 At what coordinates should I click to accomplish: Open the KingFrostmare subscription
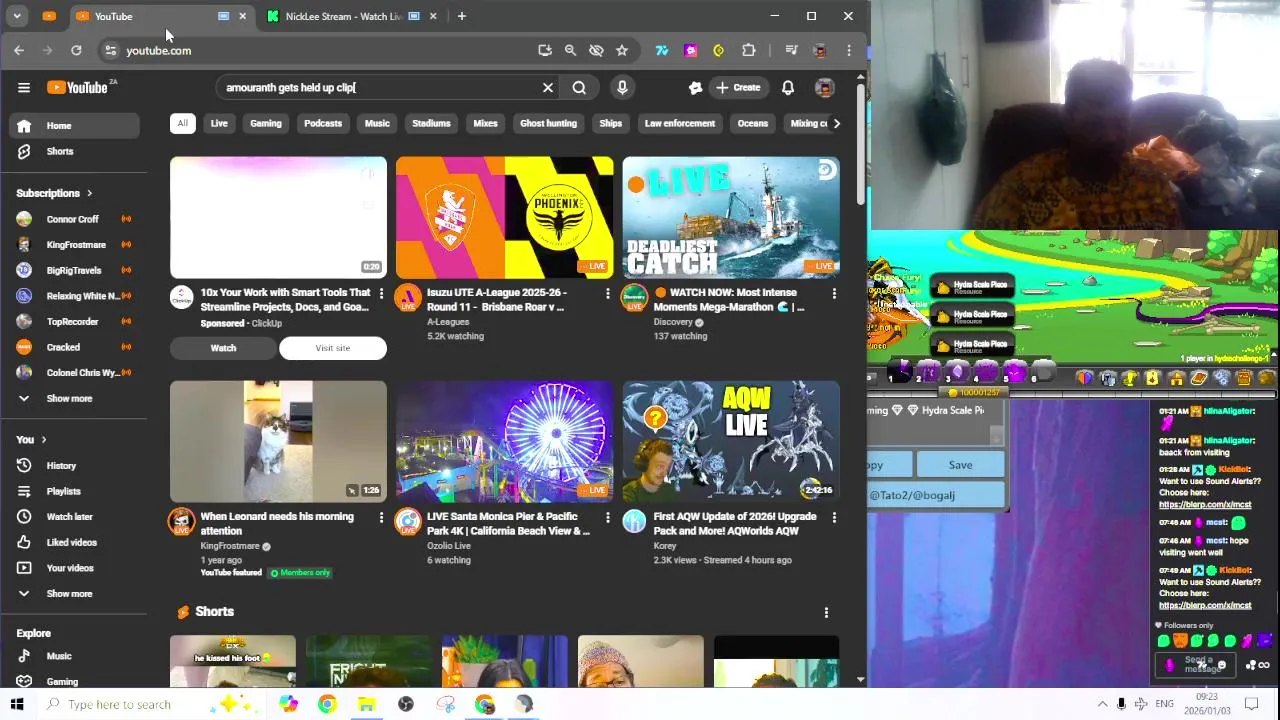(x=75, y=244)
